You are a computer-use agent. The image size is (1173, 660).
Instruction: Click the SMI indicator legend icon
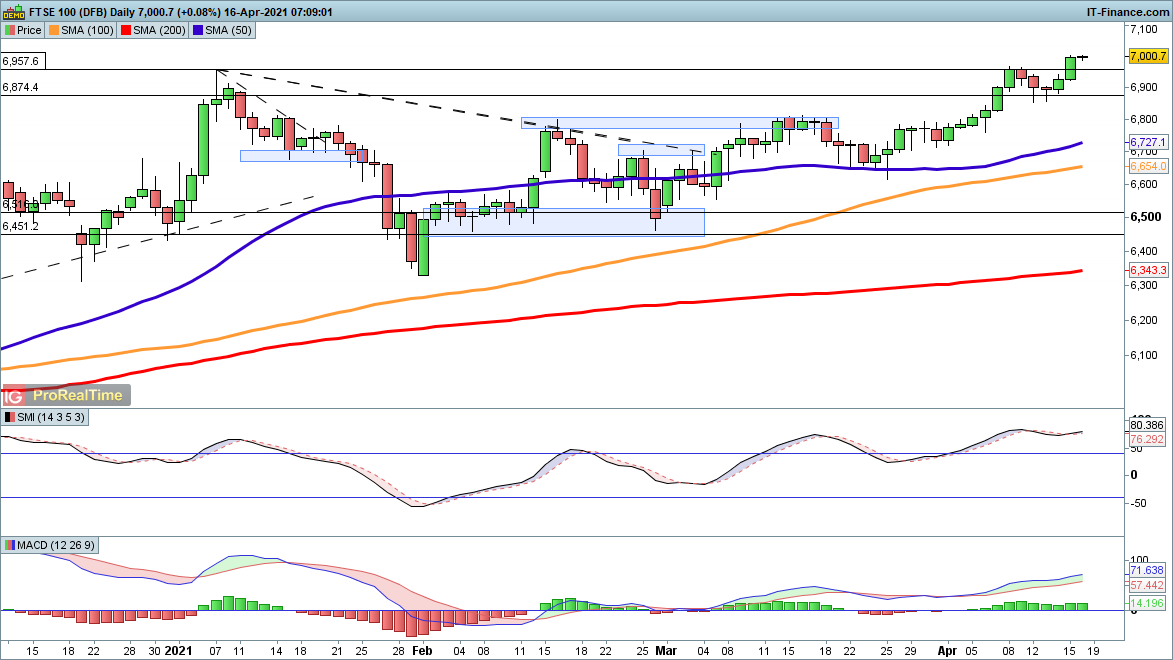point(10,417)
